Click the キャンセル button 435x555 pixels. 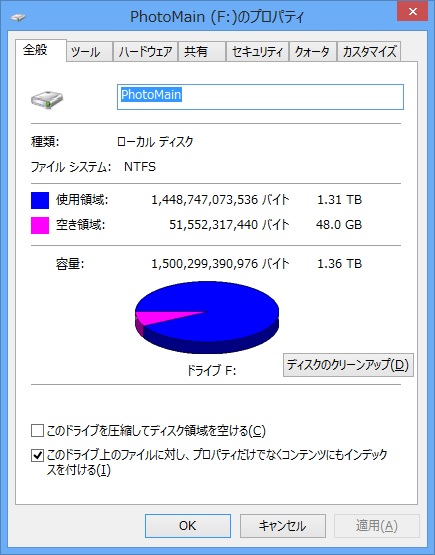283,526
